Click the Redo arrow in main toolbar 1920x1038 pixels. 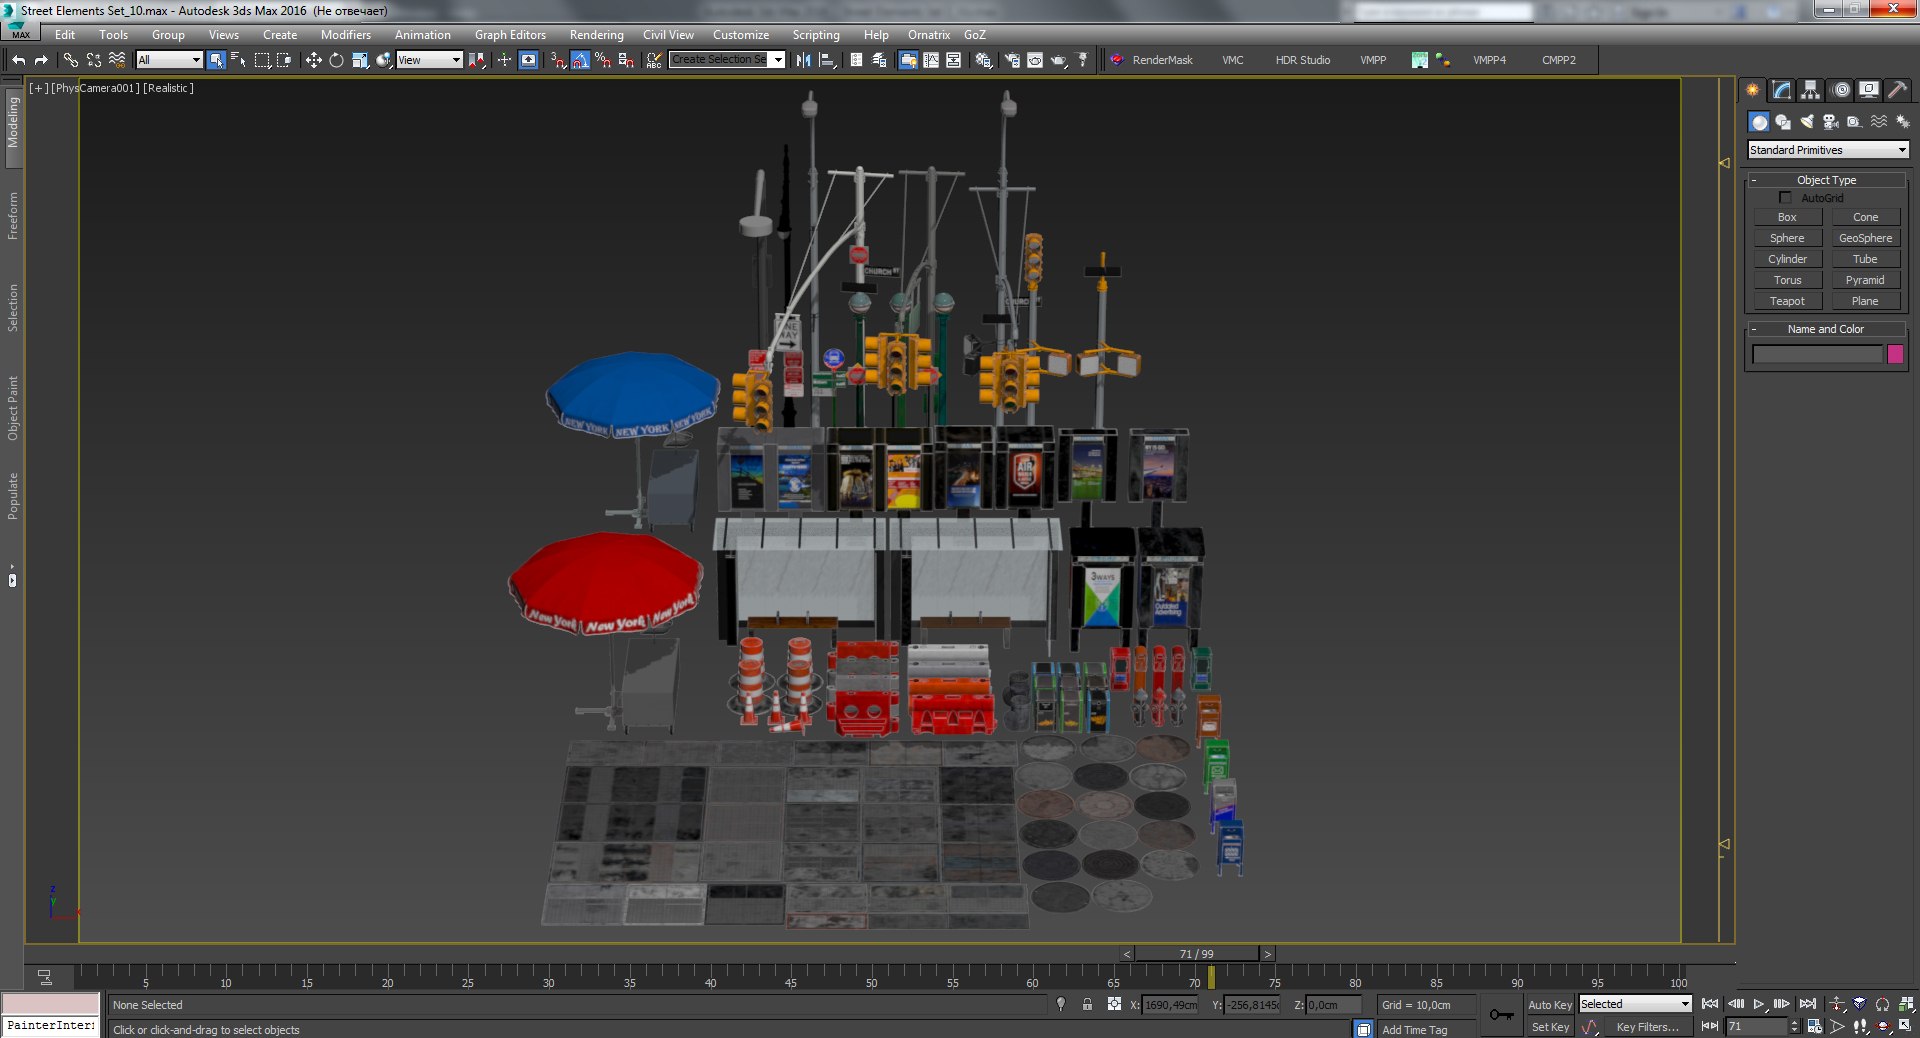coord(41,60)
